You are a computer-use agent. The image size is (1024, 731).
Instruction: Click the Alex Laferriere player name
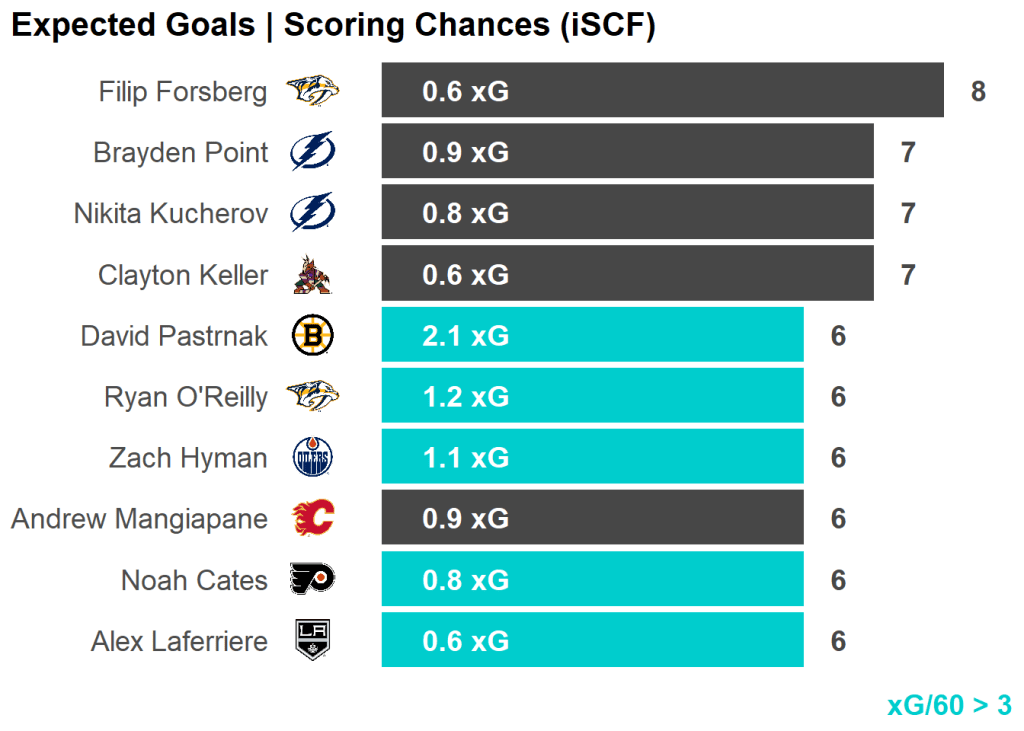180,641
